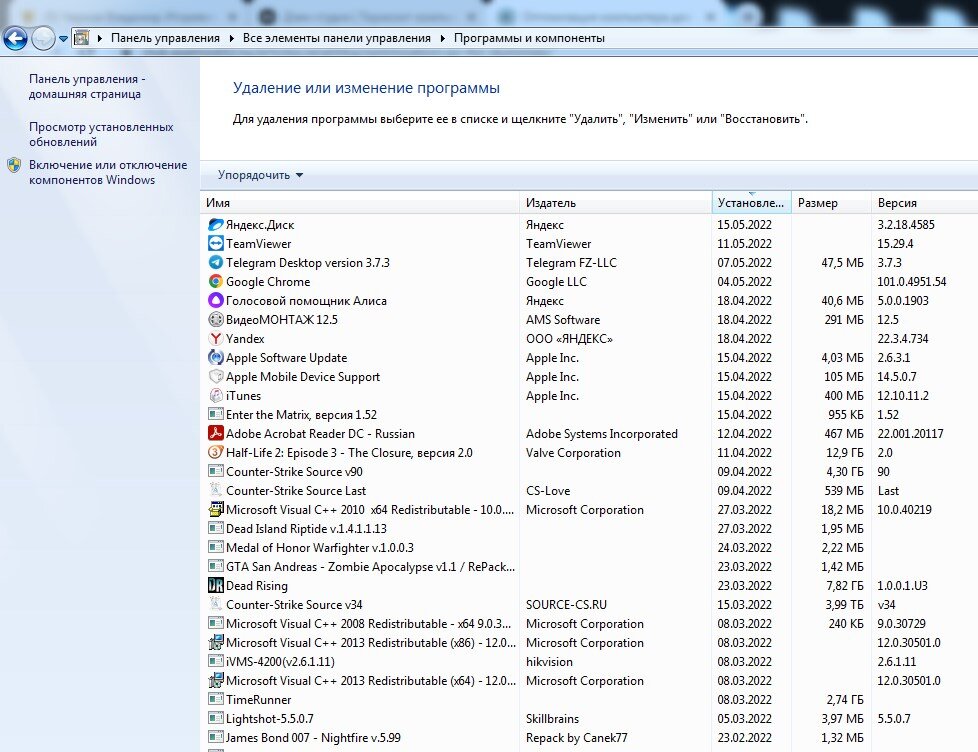Click install date 07.05.2022 cell
Viewport: 978px width, 752px height.
pyautogui.click(x=744, y=263)
